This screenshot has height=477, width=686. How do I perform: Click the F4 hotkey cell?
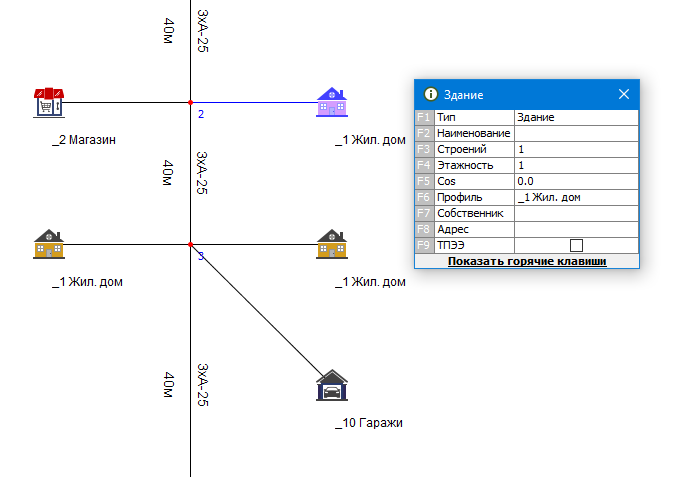(424, 165)
